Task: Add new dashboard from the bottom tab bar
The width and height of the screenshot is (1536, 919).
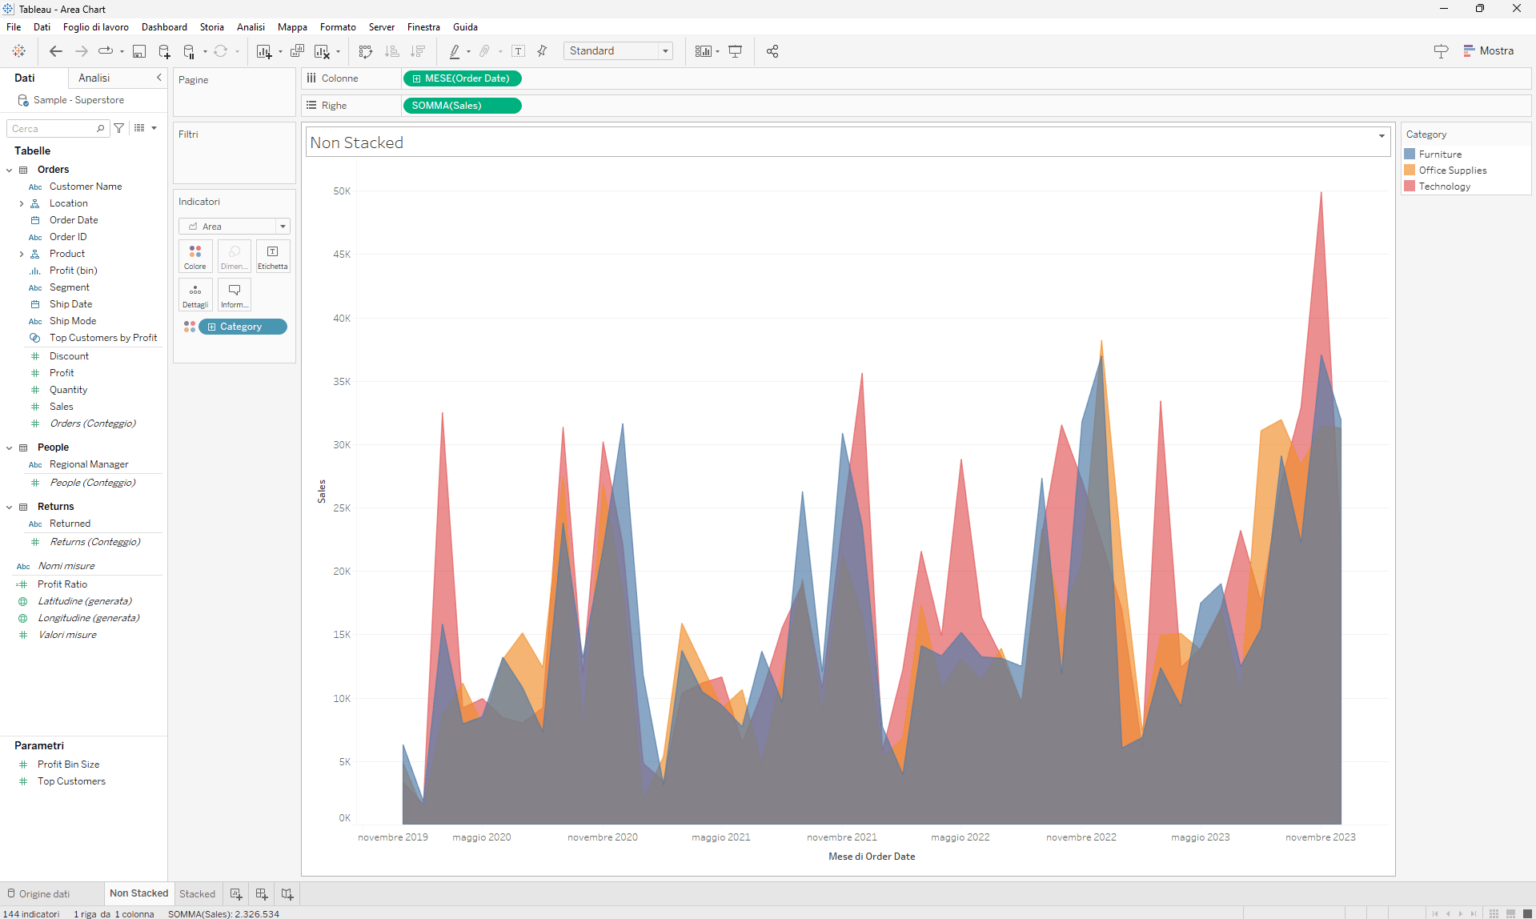Action: coord(262,894)
